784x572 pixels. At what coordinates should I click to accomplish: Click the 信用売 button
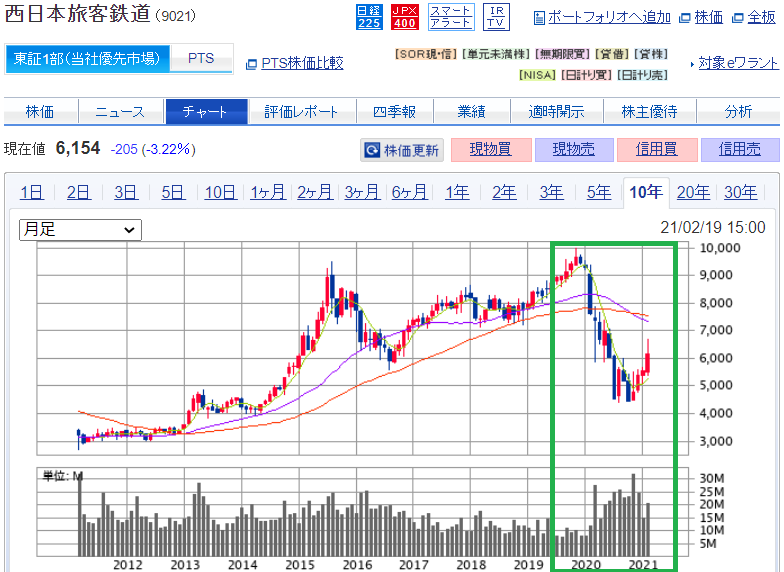[x=740, y=150]
